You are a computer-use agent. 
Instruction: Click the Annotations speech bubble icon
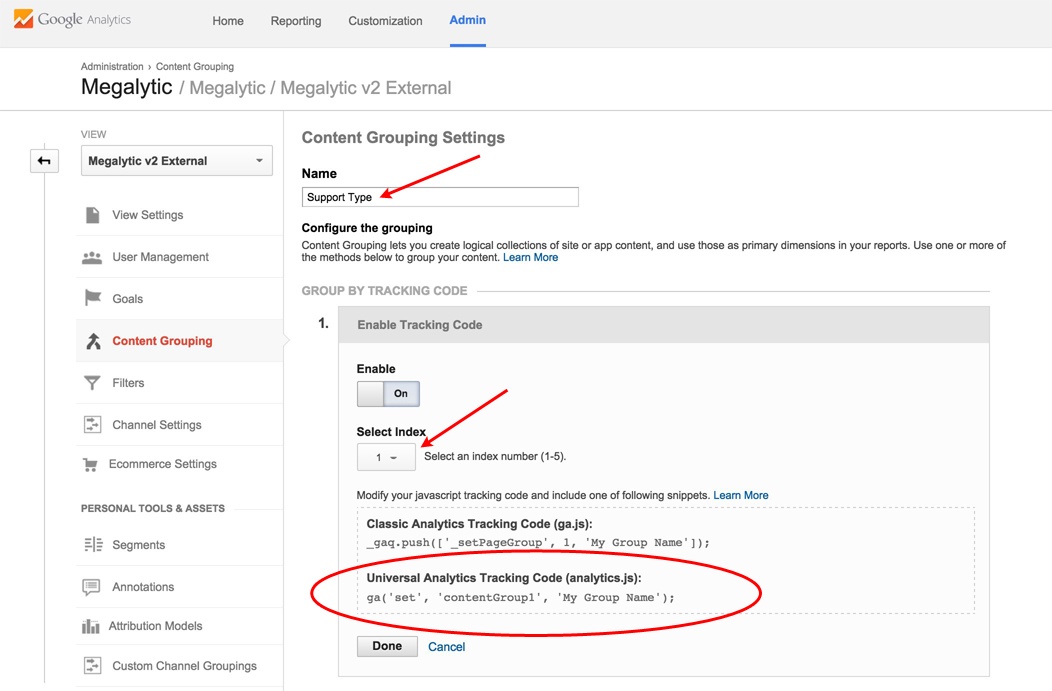pos(92,587)
